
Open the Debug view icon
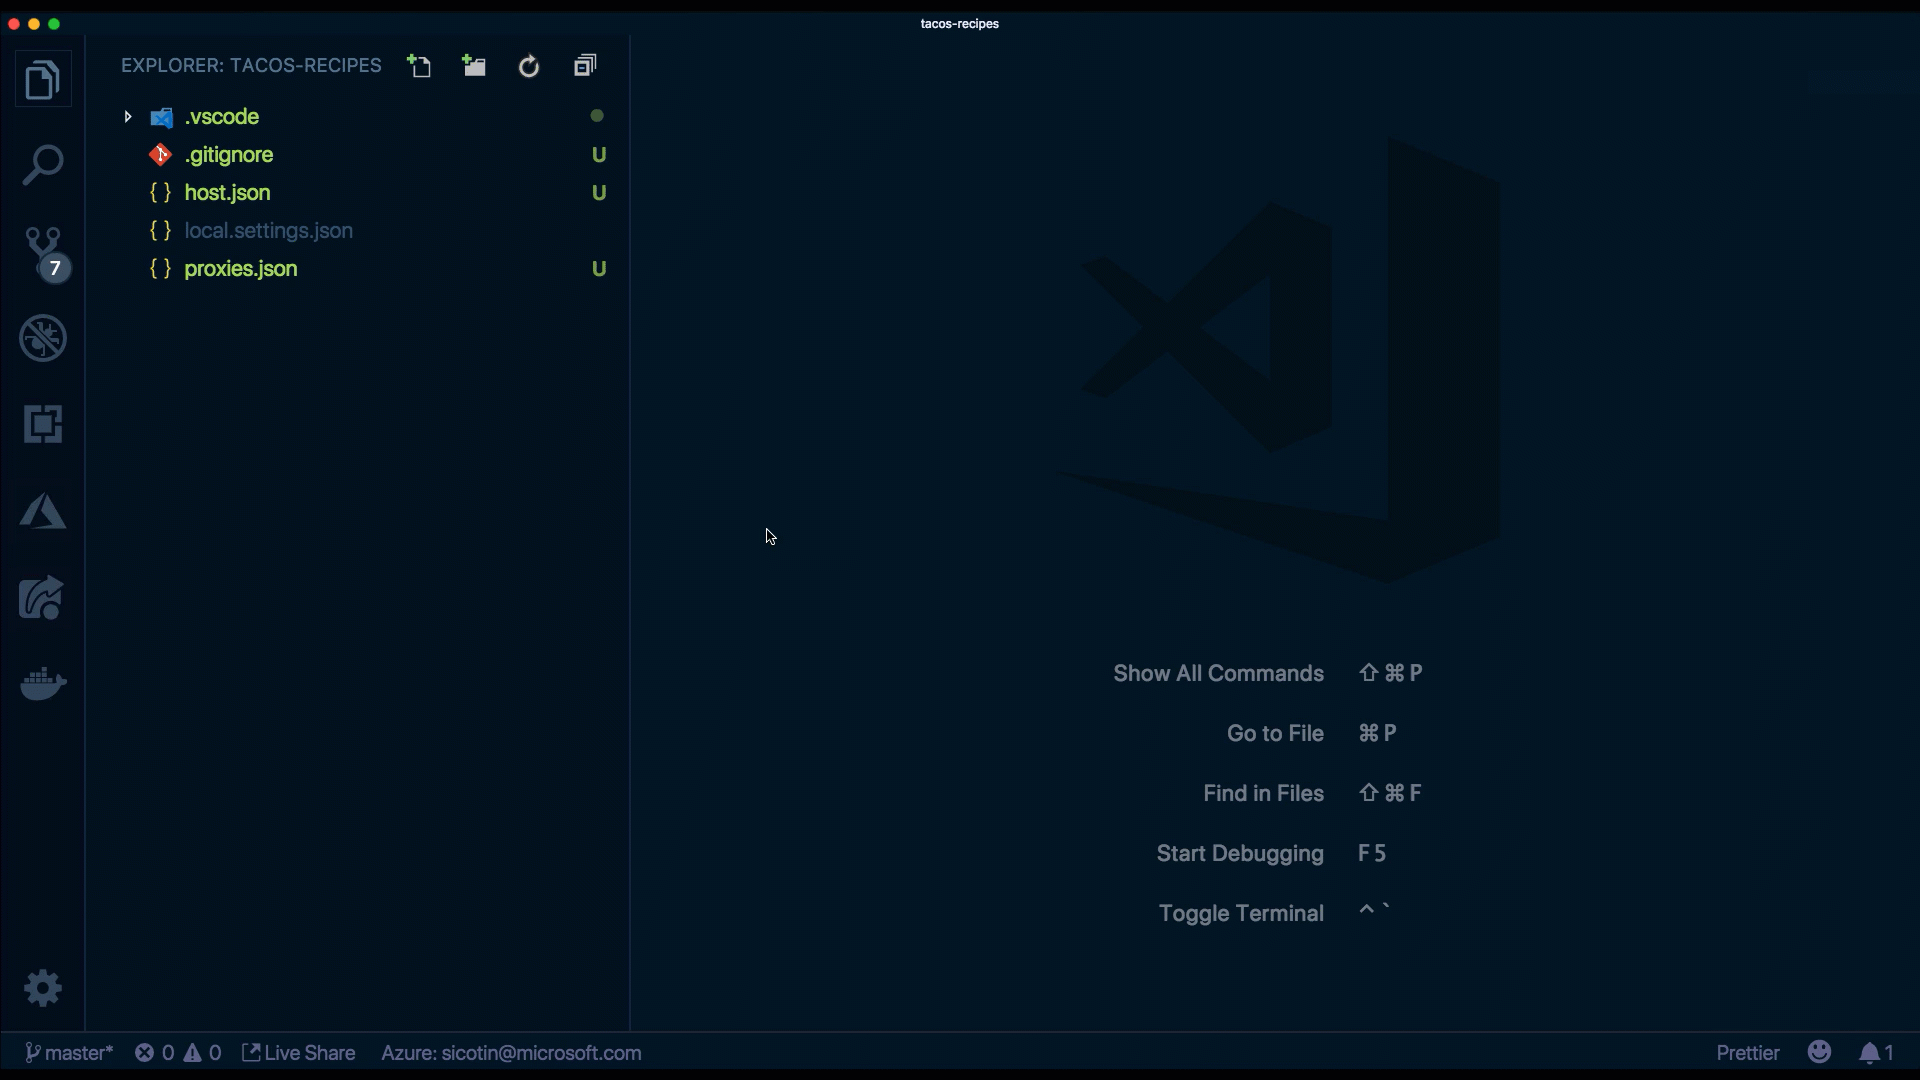click(x=42, y=338)
